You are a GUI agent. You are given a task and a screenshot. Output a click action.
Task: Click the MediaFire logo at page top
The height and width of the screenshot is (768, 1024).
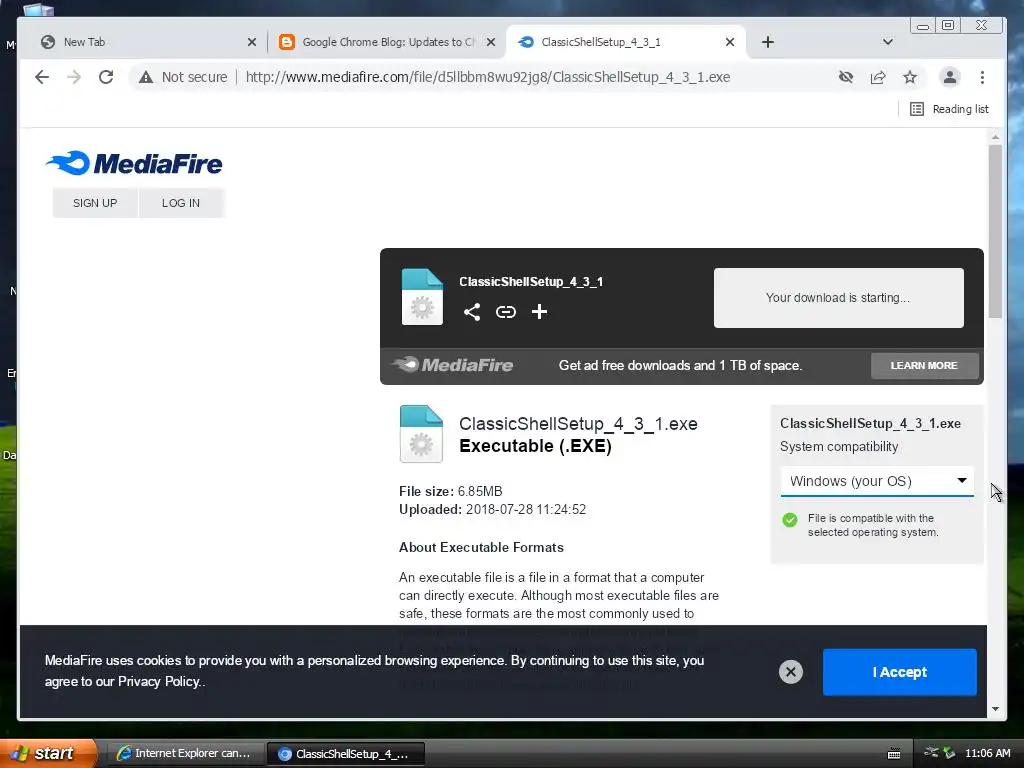pos(134,163)
